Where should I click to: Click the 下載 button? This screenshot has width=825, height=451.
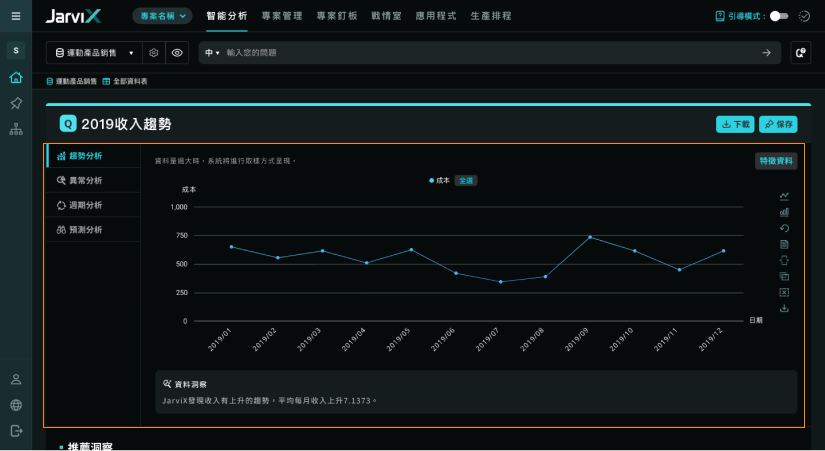click(x=735, y=124)
